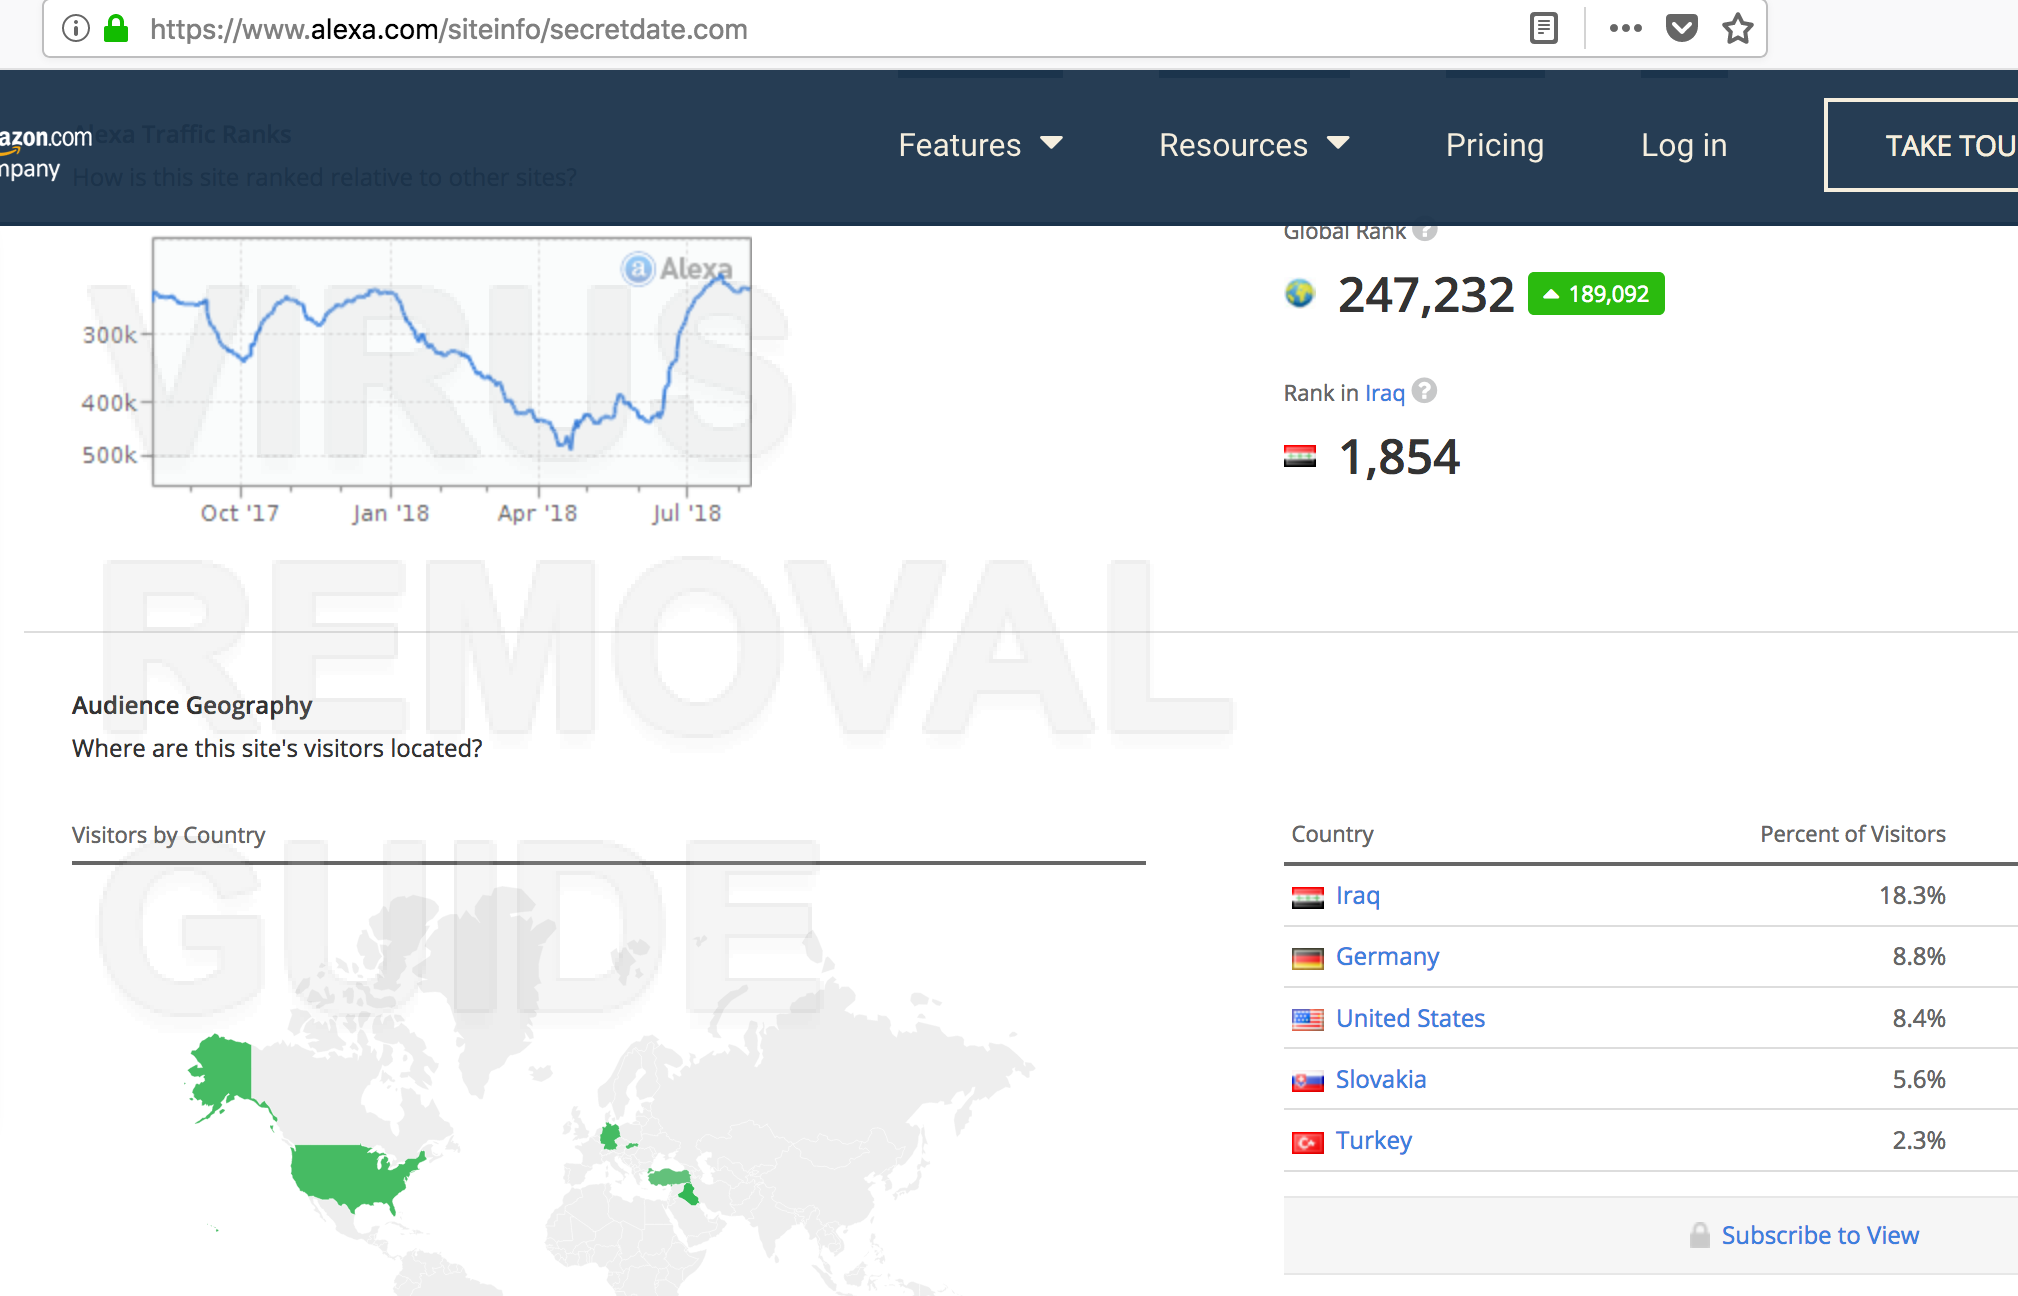Click lock icon beside Subscribe to View
Screen dimensions: 2018x1296
(1699, 1235)
